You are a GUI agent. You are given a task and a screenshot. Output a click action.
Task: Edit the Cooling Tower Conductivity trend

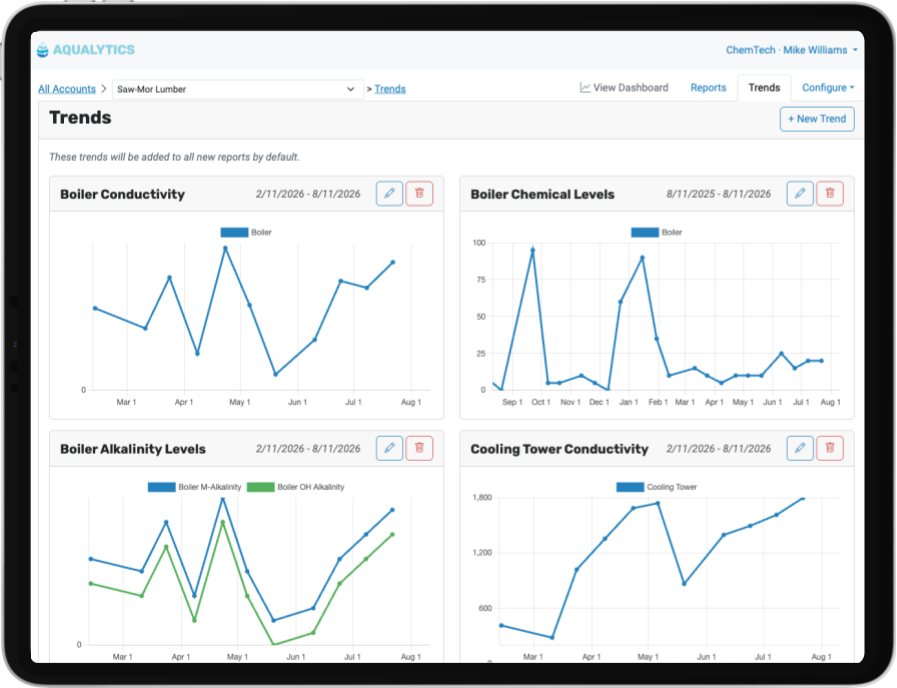(x=800, y=448)
